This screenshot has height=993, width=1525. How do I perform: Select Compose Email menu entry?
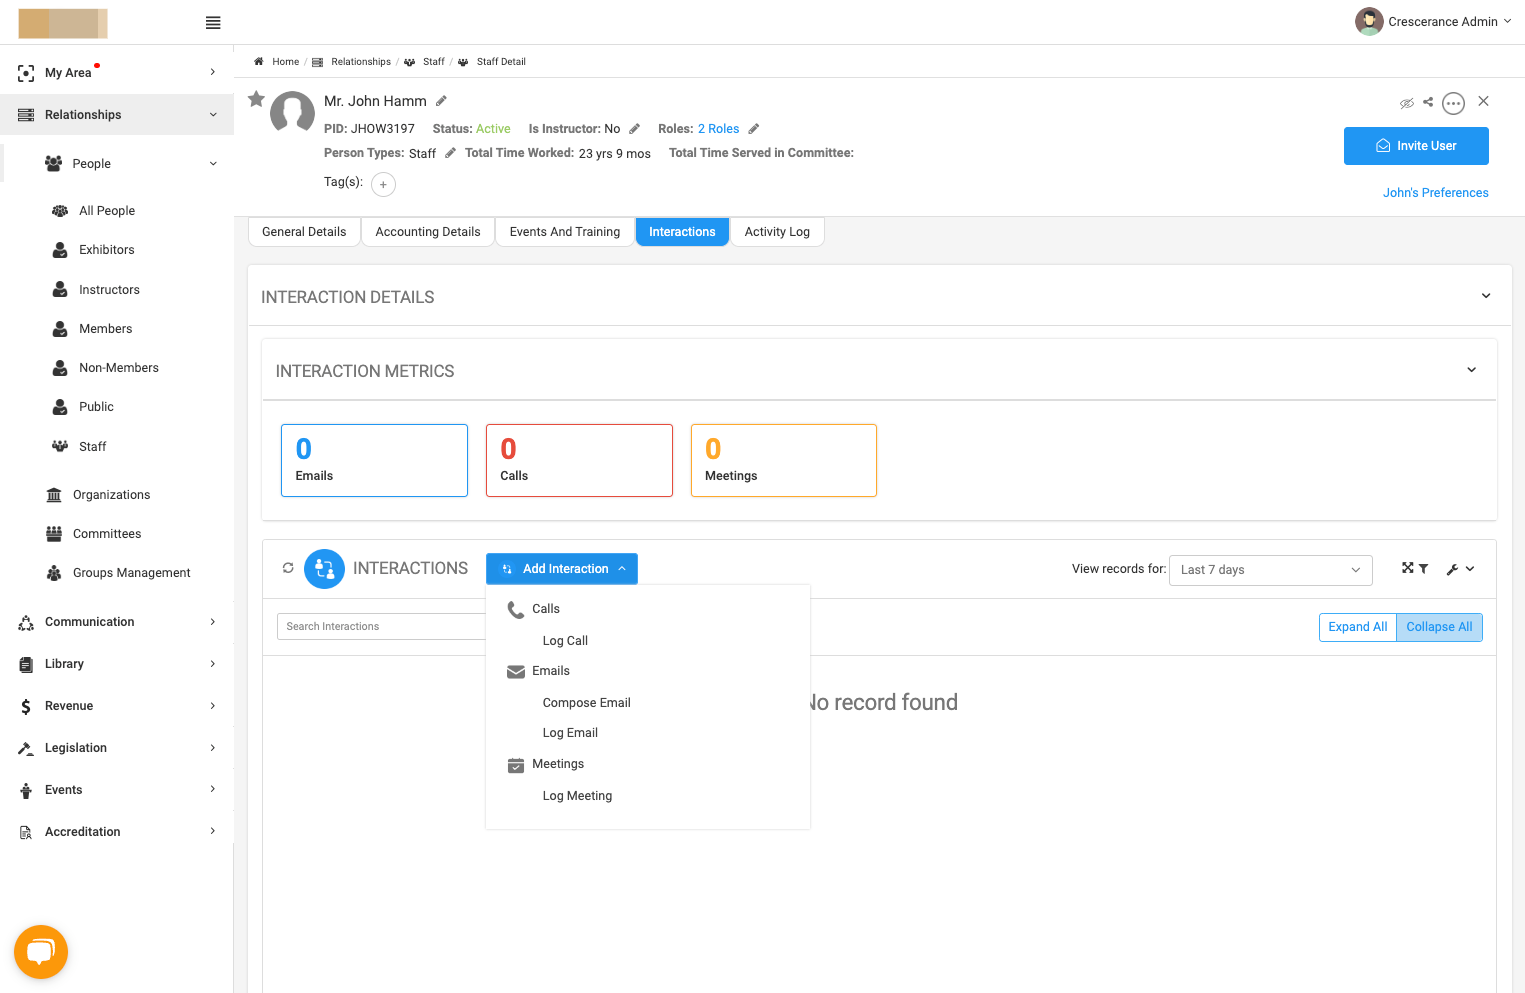(x=586, y=703)
